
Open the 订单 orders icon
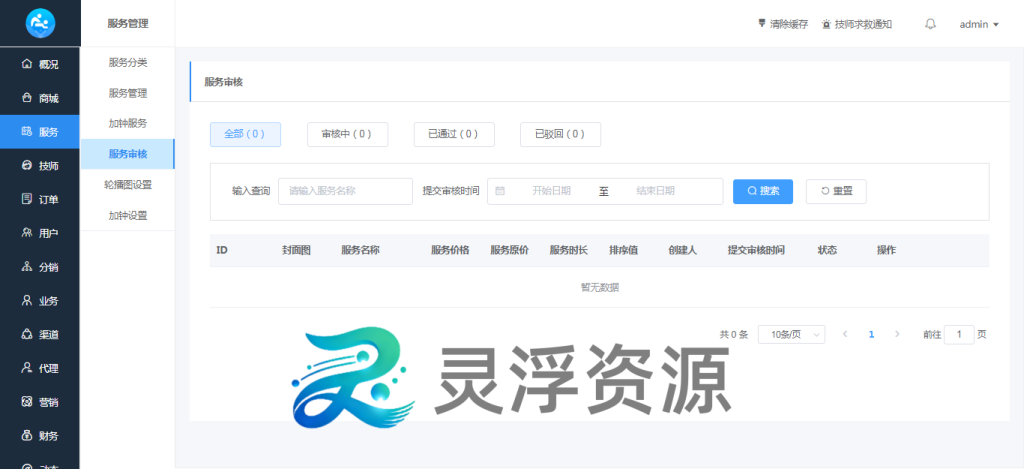coord(27,199)
